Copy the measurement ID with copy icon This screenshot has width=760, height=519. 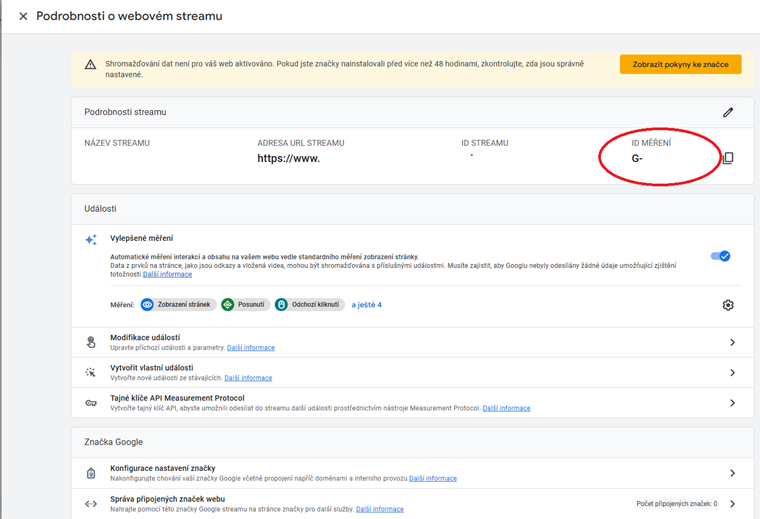pyautogui.click(x=728, y=158)
